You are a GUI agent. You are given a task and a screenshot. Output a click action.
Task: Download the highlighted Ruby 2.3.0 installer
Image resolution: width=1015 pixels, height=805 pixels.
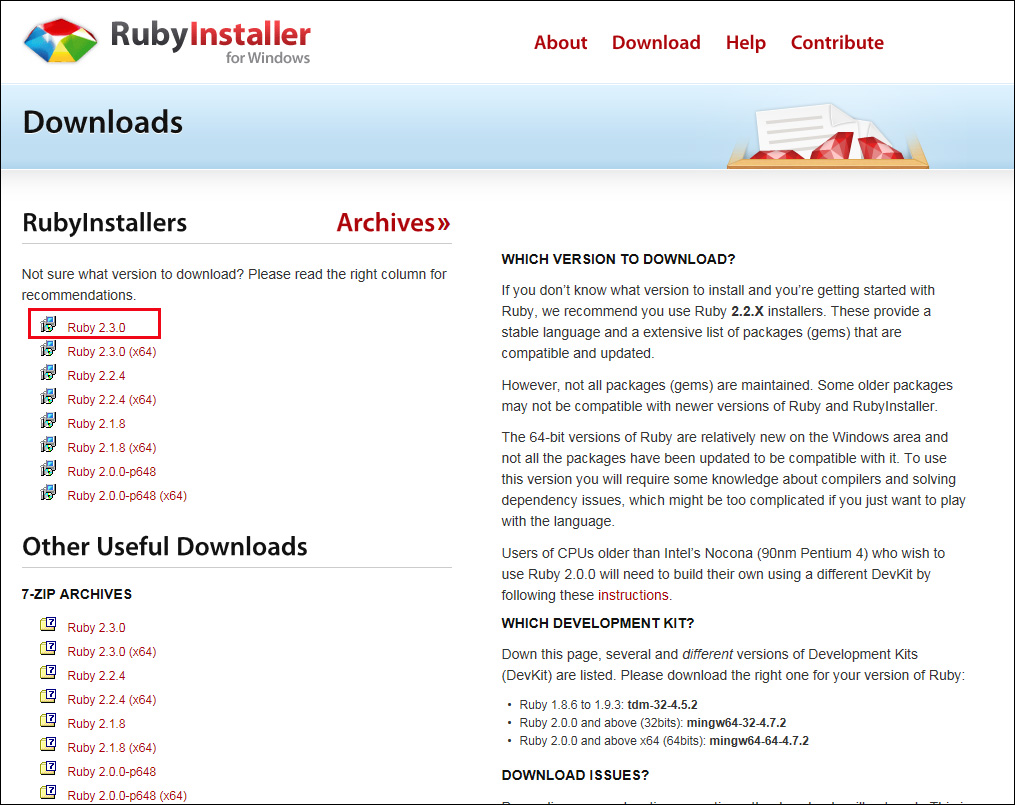97,327
